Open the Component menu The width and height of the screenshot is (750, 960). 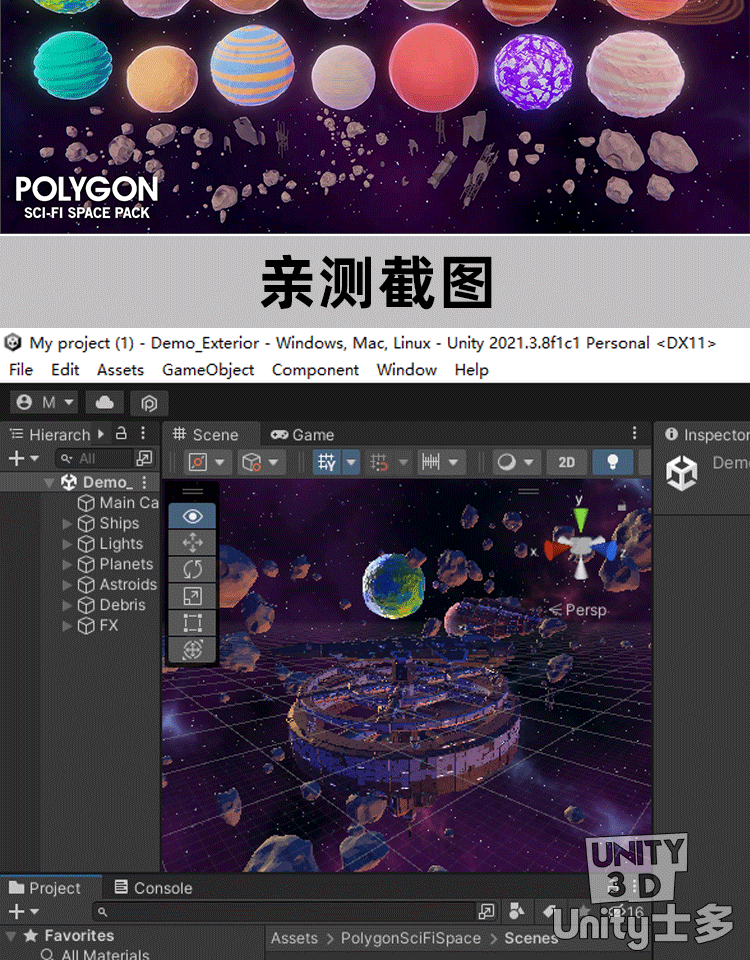coord(315,370)
